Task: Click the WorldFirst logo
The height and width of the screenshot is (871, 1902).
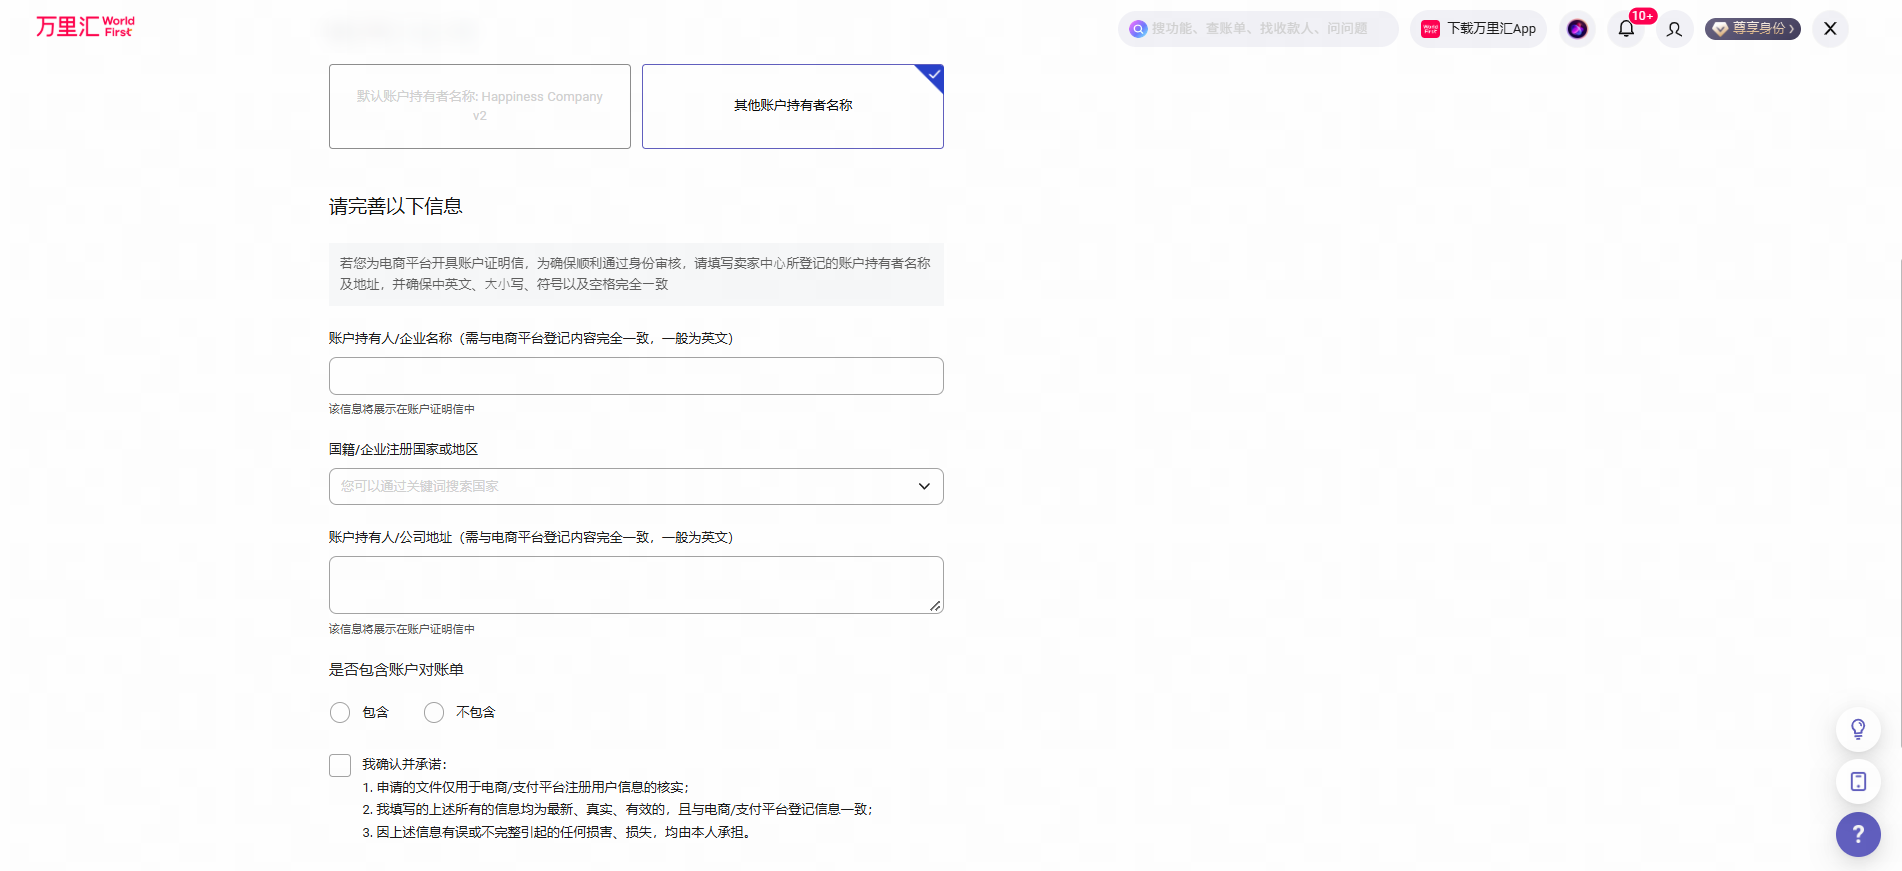Action: tap(85, 27)
